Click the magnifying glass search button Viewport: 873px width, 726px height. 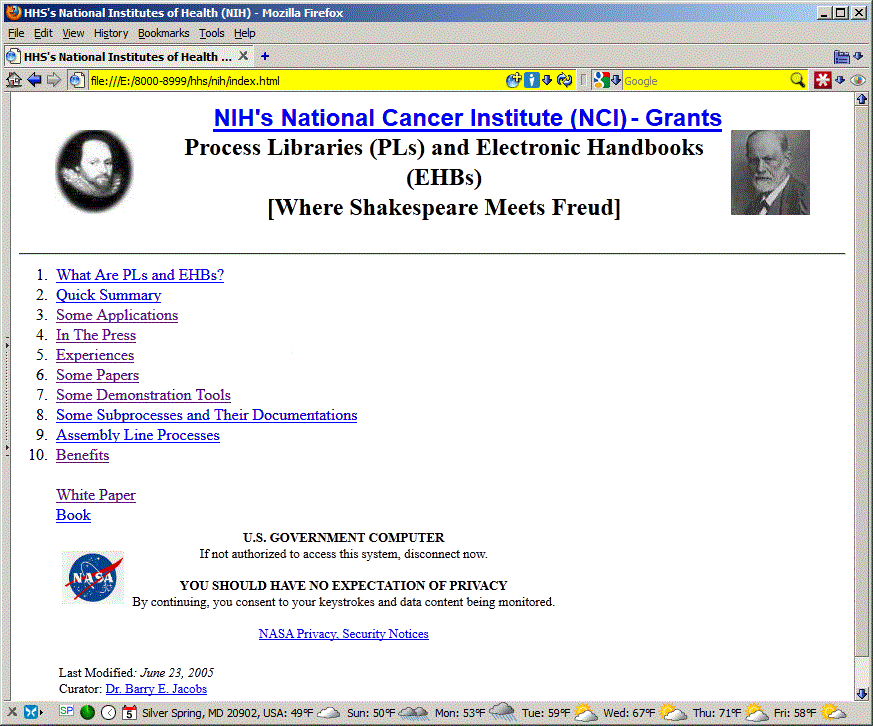tap(798, 80)
